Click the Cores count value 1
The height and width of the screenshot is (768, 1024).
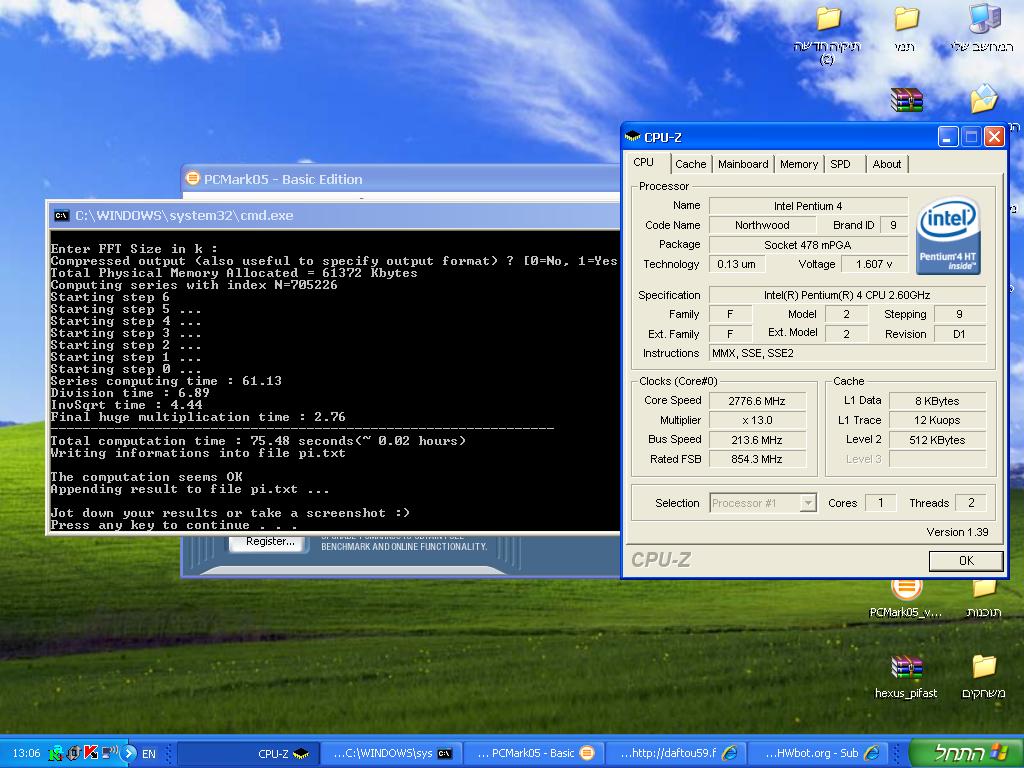click(x=880, y=503)
